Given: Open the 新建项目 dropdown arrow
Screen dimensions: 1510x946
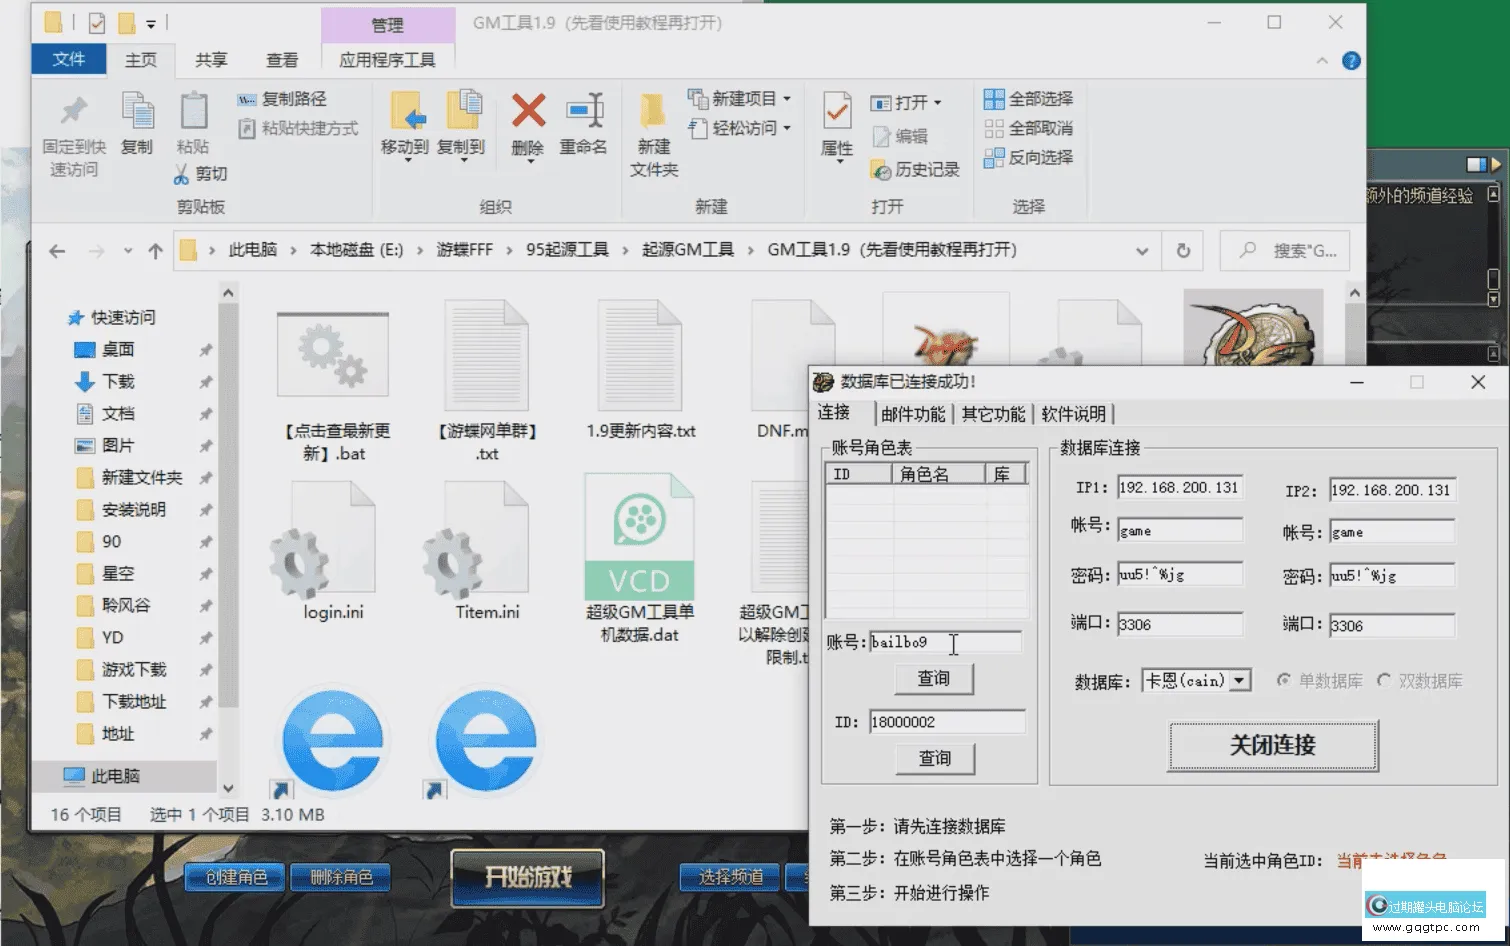Looking at the screenshot, I should (x=789, y=98).
